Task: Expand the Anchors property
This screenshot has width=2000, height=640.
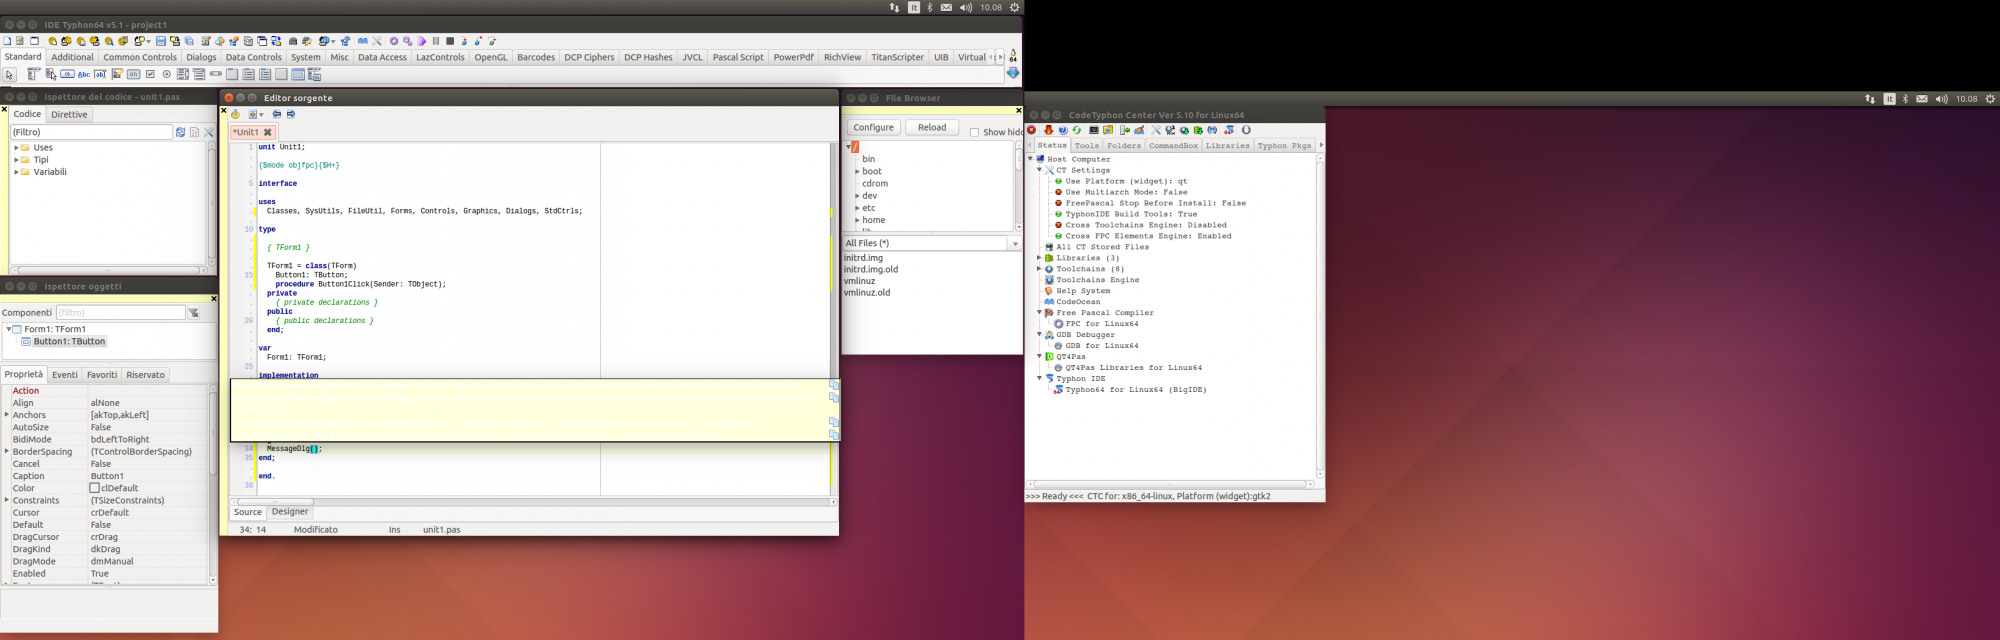Action: point(7,415)
